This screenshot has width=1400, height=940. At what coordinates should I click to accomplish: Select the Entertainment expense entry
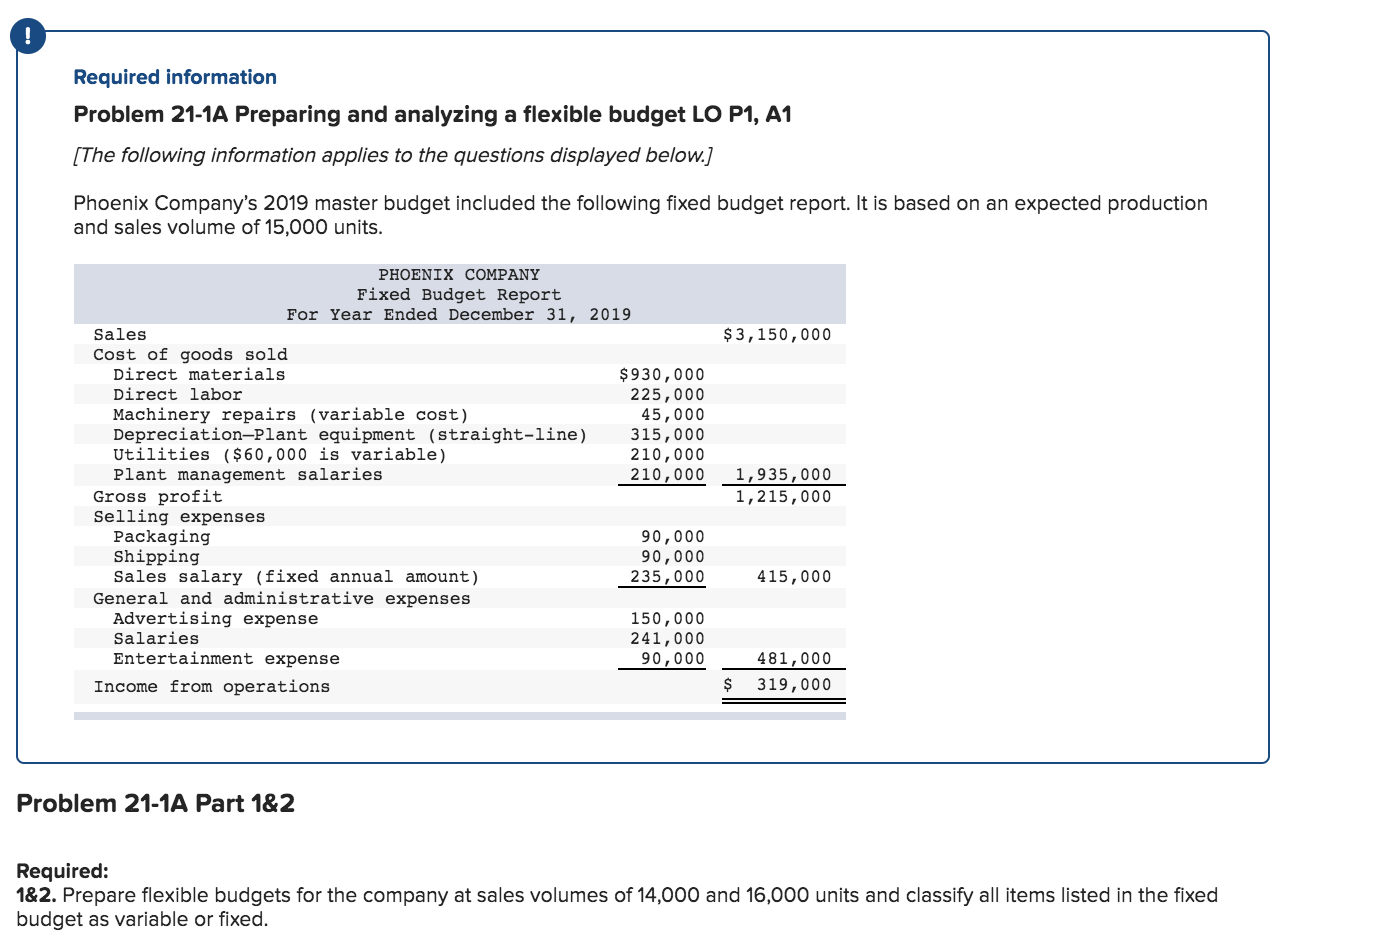[x=226, y=658]
